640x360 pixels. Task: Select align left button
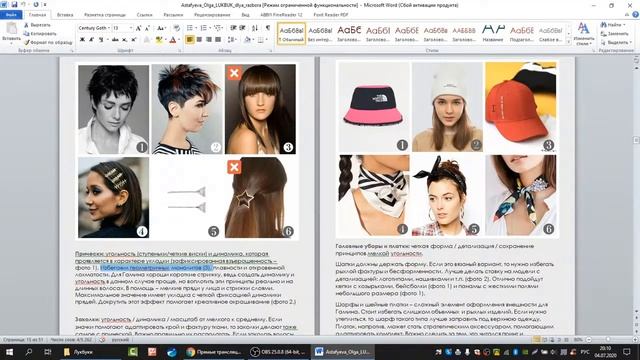coord(190,40)
